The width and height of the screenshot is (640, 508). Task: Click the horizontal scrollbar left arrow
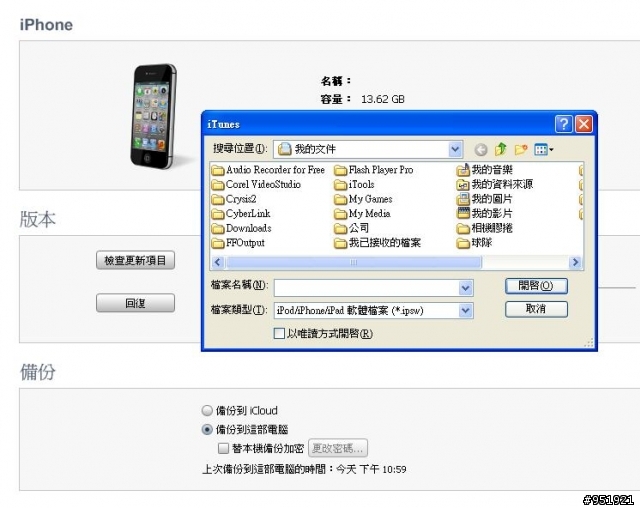click(218, 262)
